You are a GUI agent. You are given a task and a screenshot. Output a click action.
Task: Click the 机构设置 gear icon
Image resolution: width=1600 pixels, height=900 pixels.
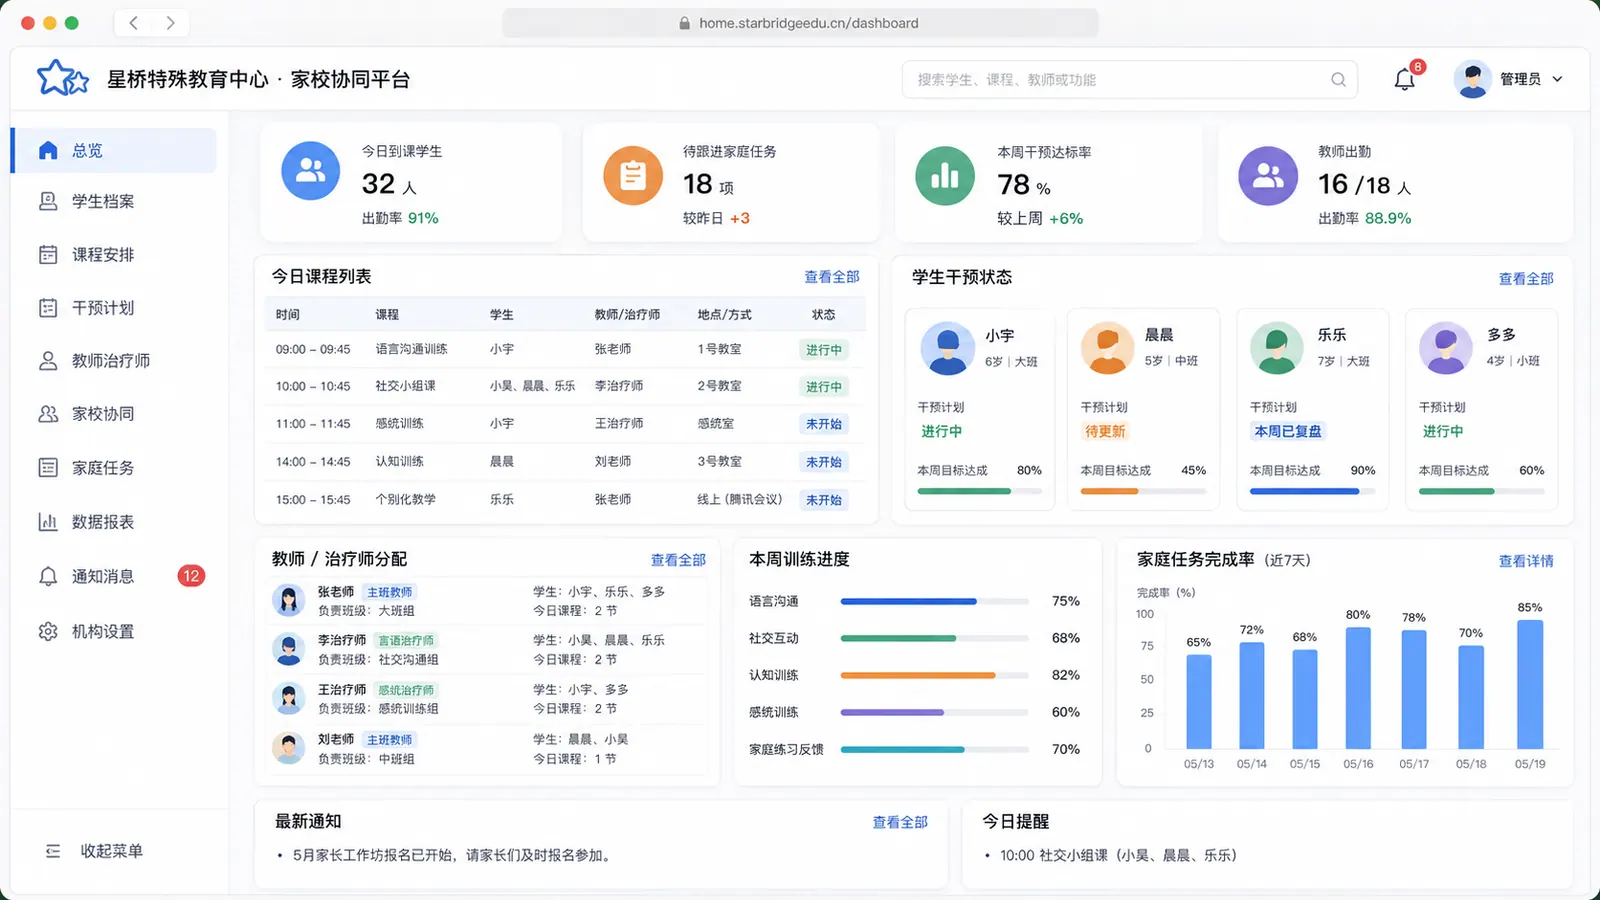click(x=48, y=631)
